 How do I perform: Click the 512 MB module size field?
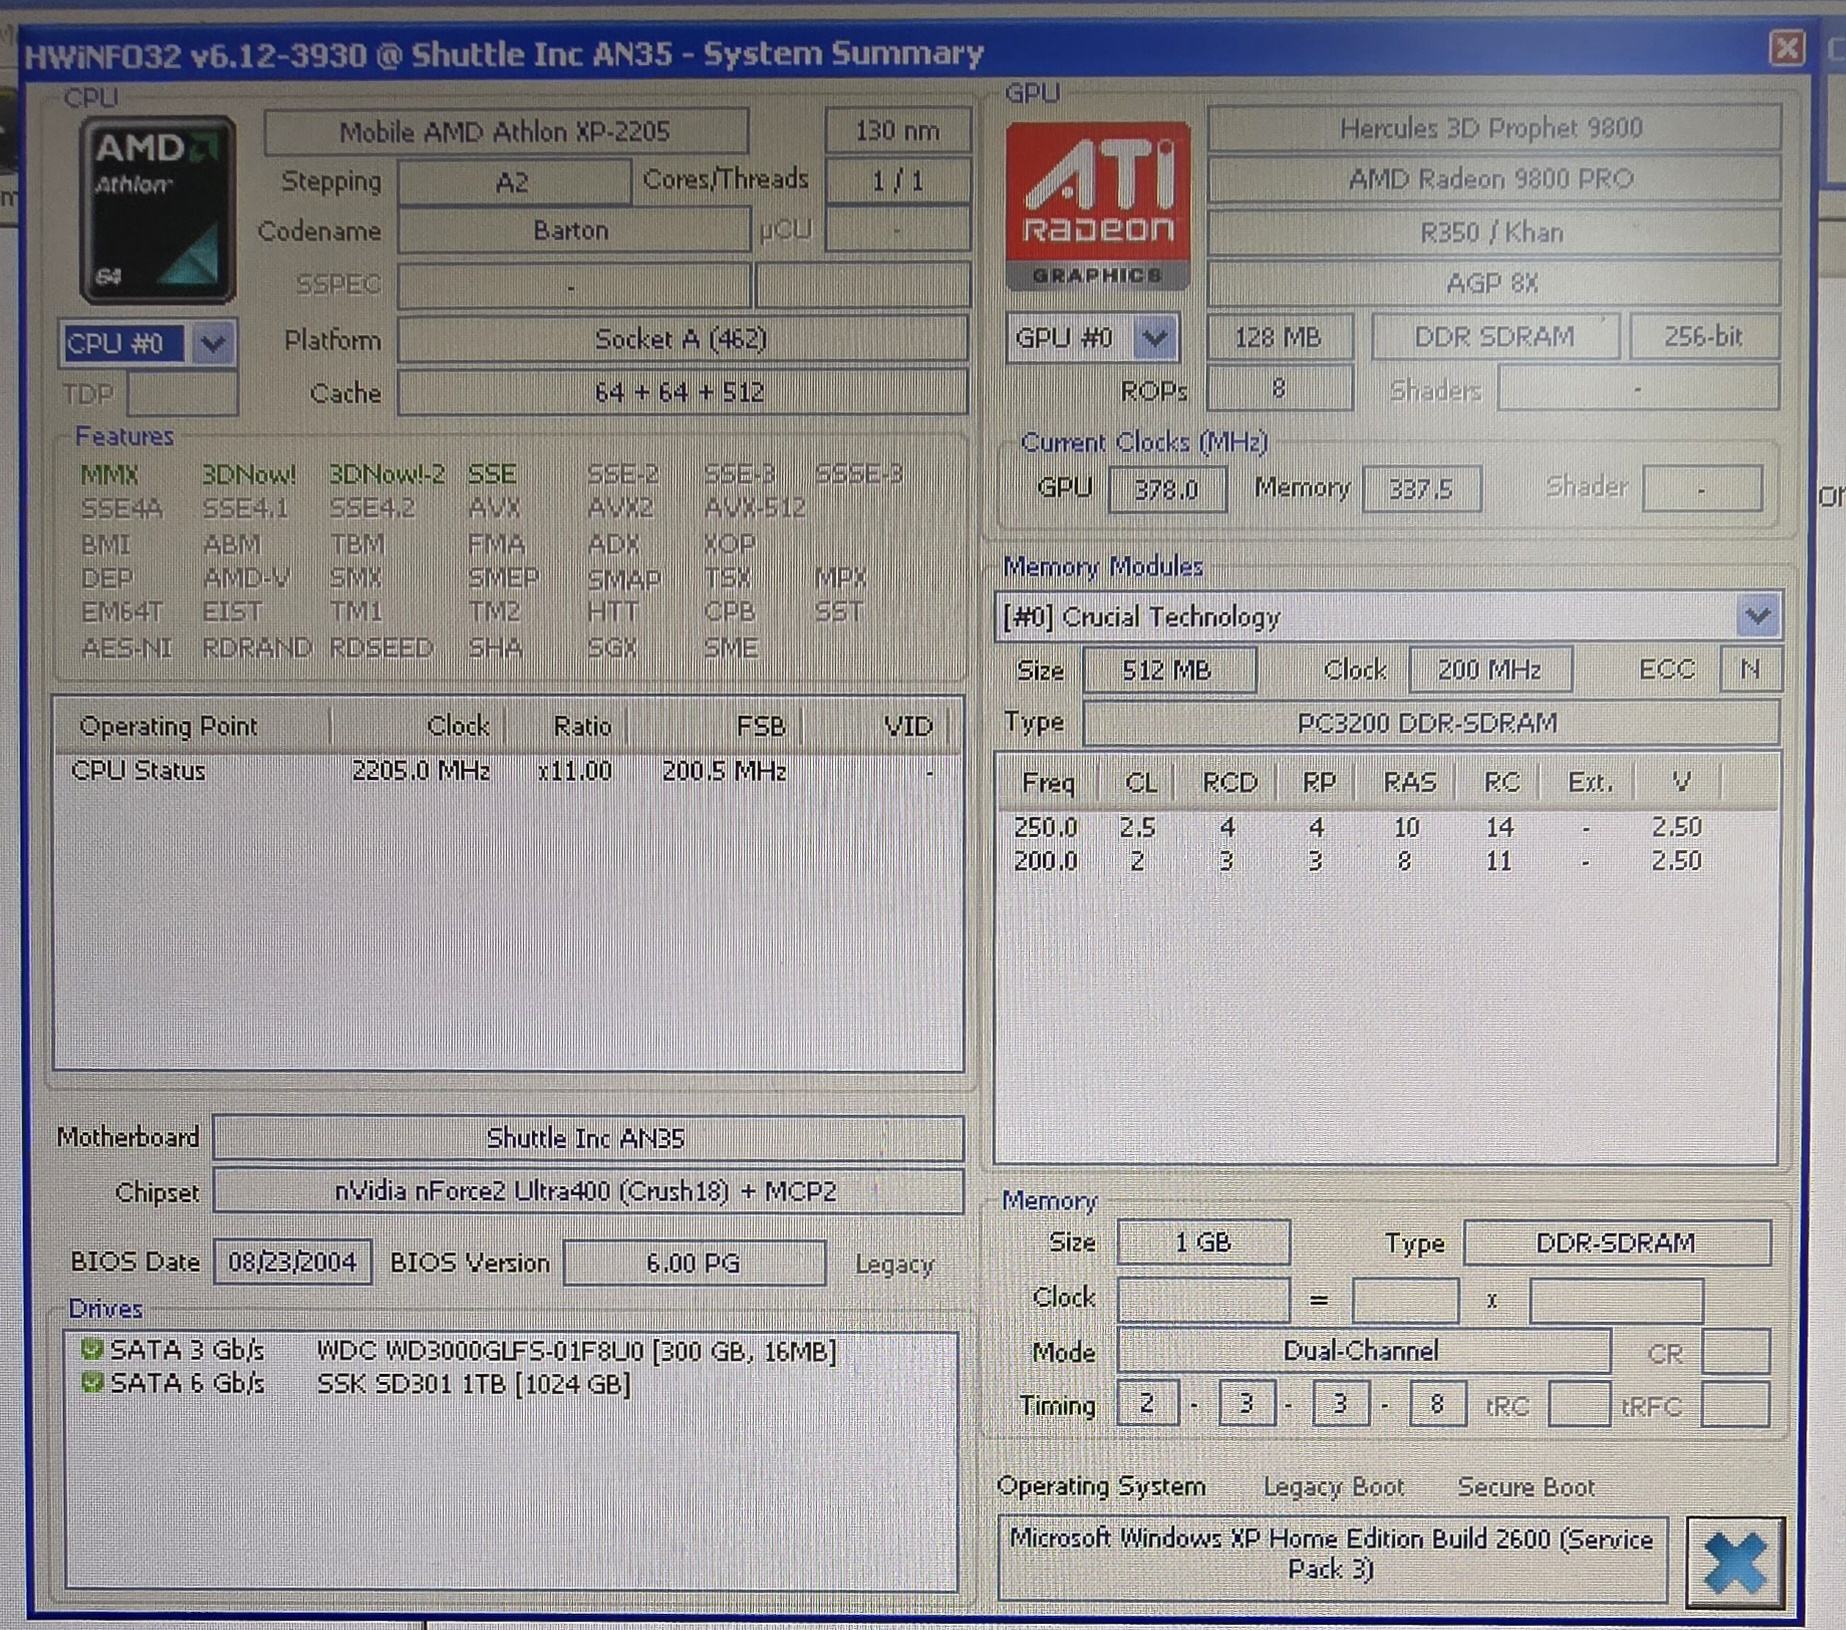pos(1168,669)
